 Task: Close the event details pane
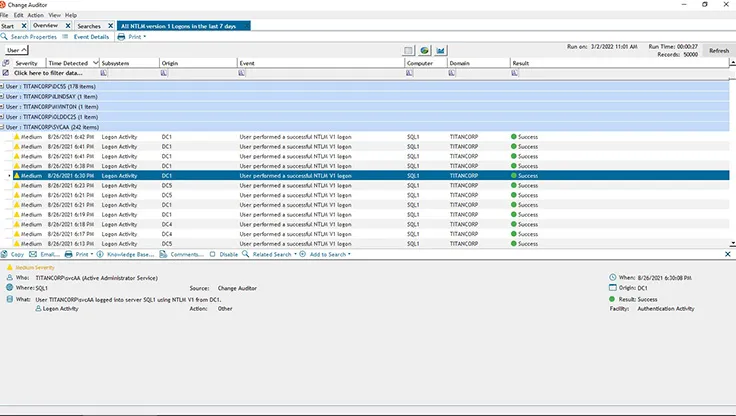click(728, 254)
